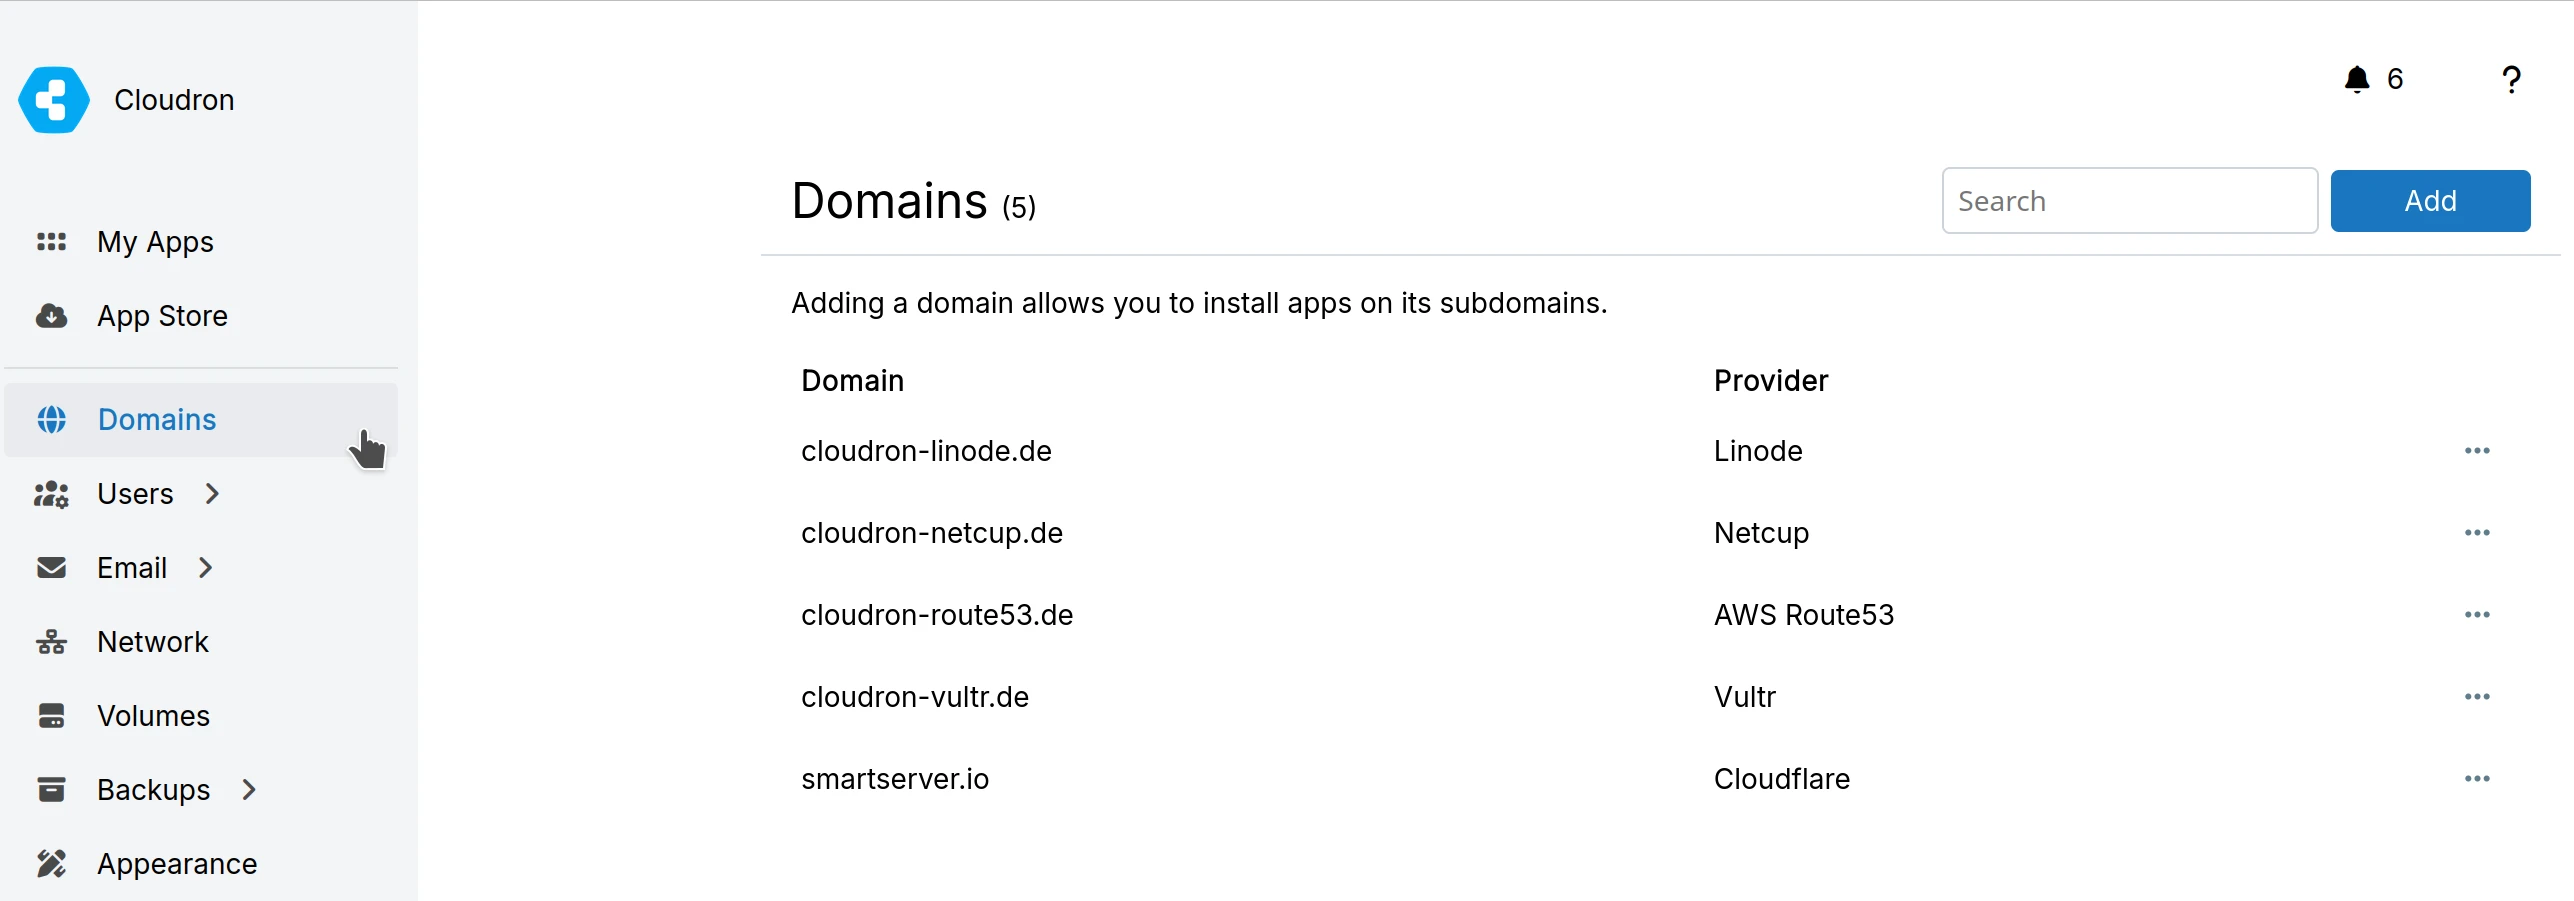Click inside the Search field

coord(2129,200)
